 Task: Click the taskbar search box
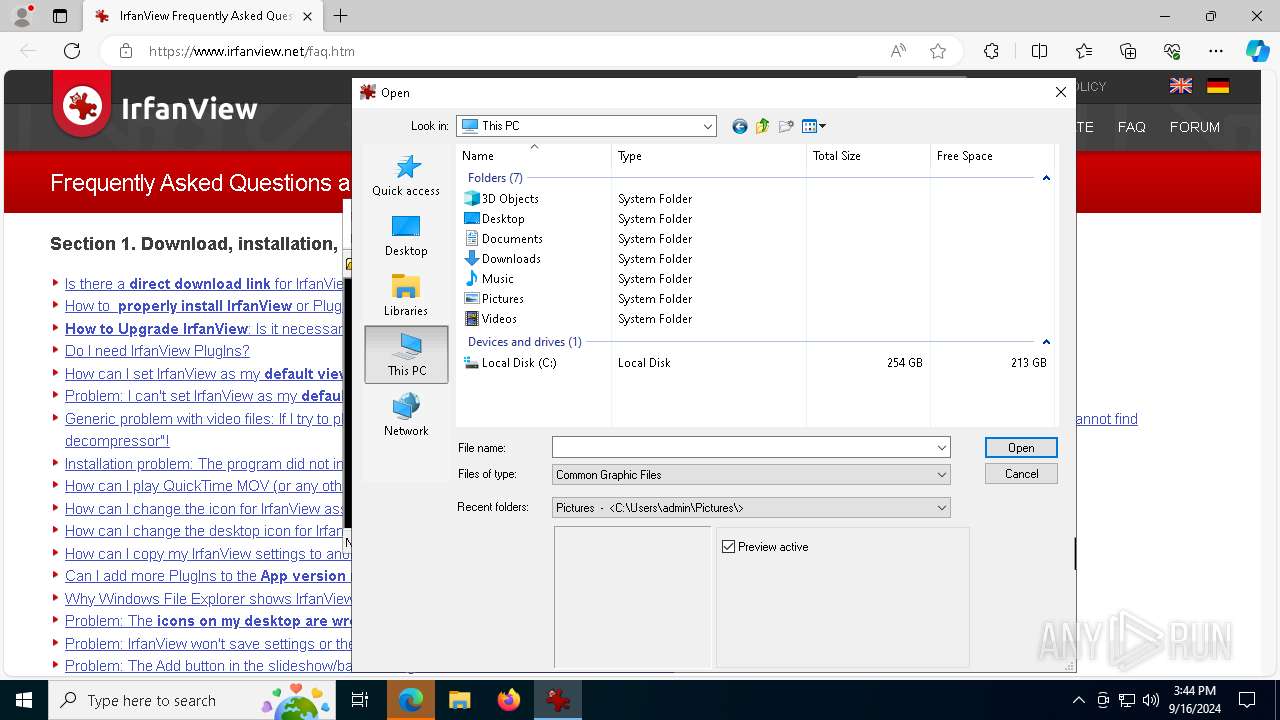point(192,700)
